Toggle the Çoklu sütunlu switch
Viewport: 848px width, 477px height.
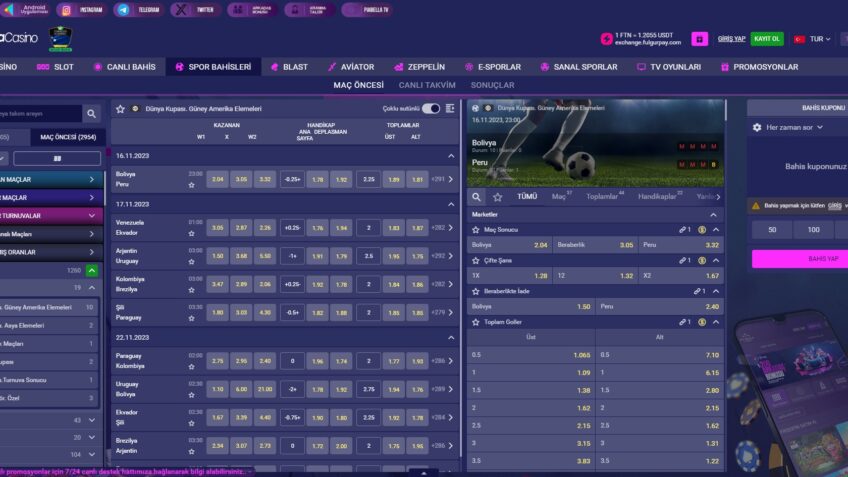pyautogui.click(x=430, y=108)
